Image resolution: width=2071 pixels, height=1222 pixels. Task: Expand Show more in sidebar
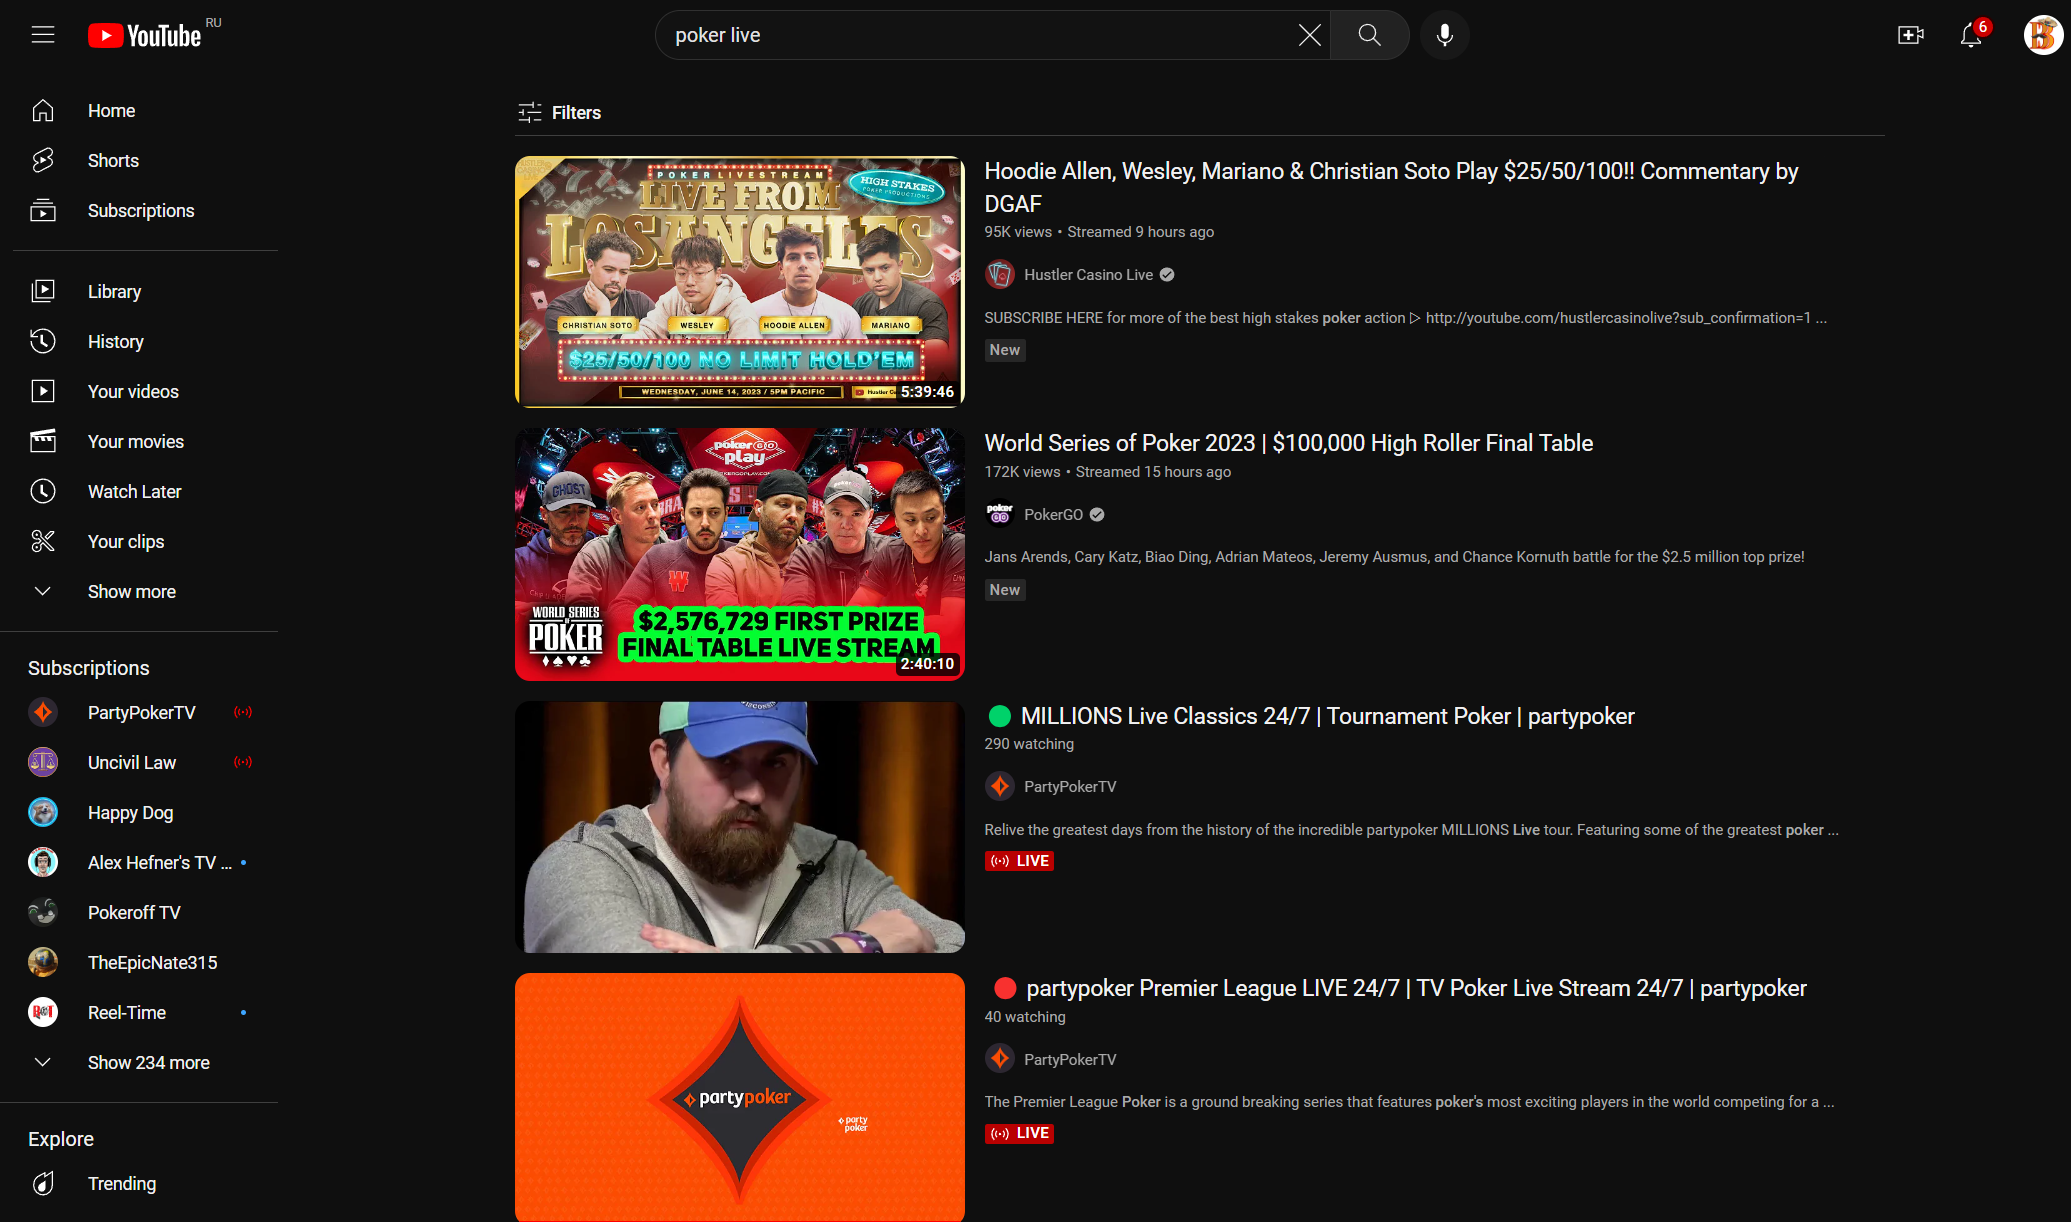pos(131,592)
